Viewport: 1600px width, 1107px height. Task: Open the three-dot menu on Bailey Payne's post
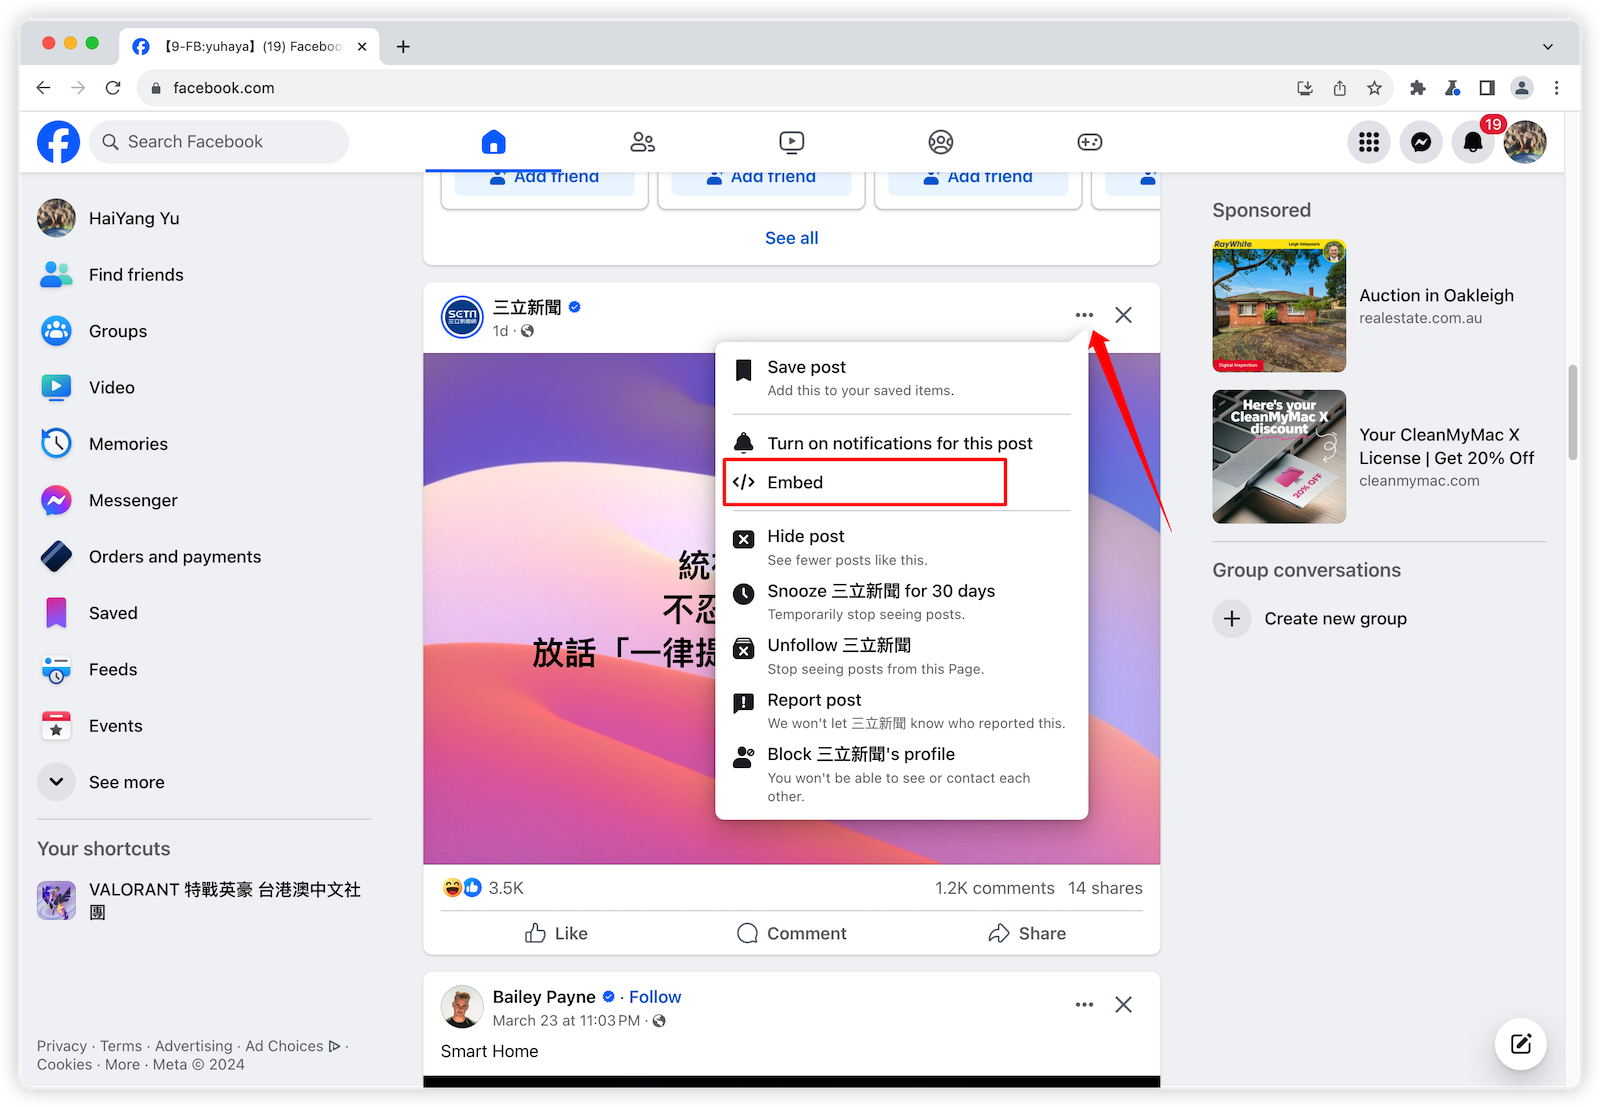[1084, 1004]
